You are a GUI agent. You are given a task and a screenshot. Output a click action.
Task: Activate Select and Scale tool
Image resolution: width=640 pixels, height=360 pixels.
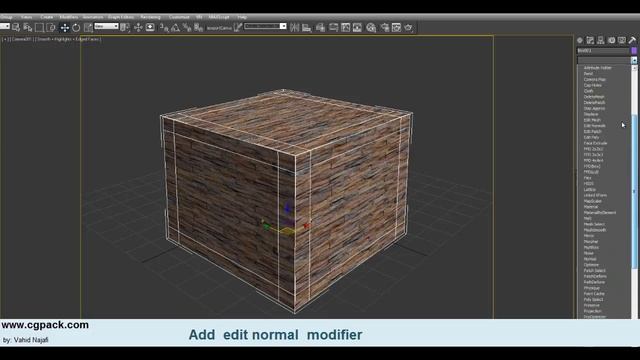(88, 27)
